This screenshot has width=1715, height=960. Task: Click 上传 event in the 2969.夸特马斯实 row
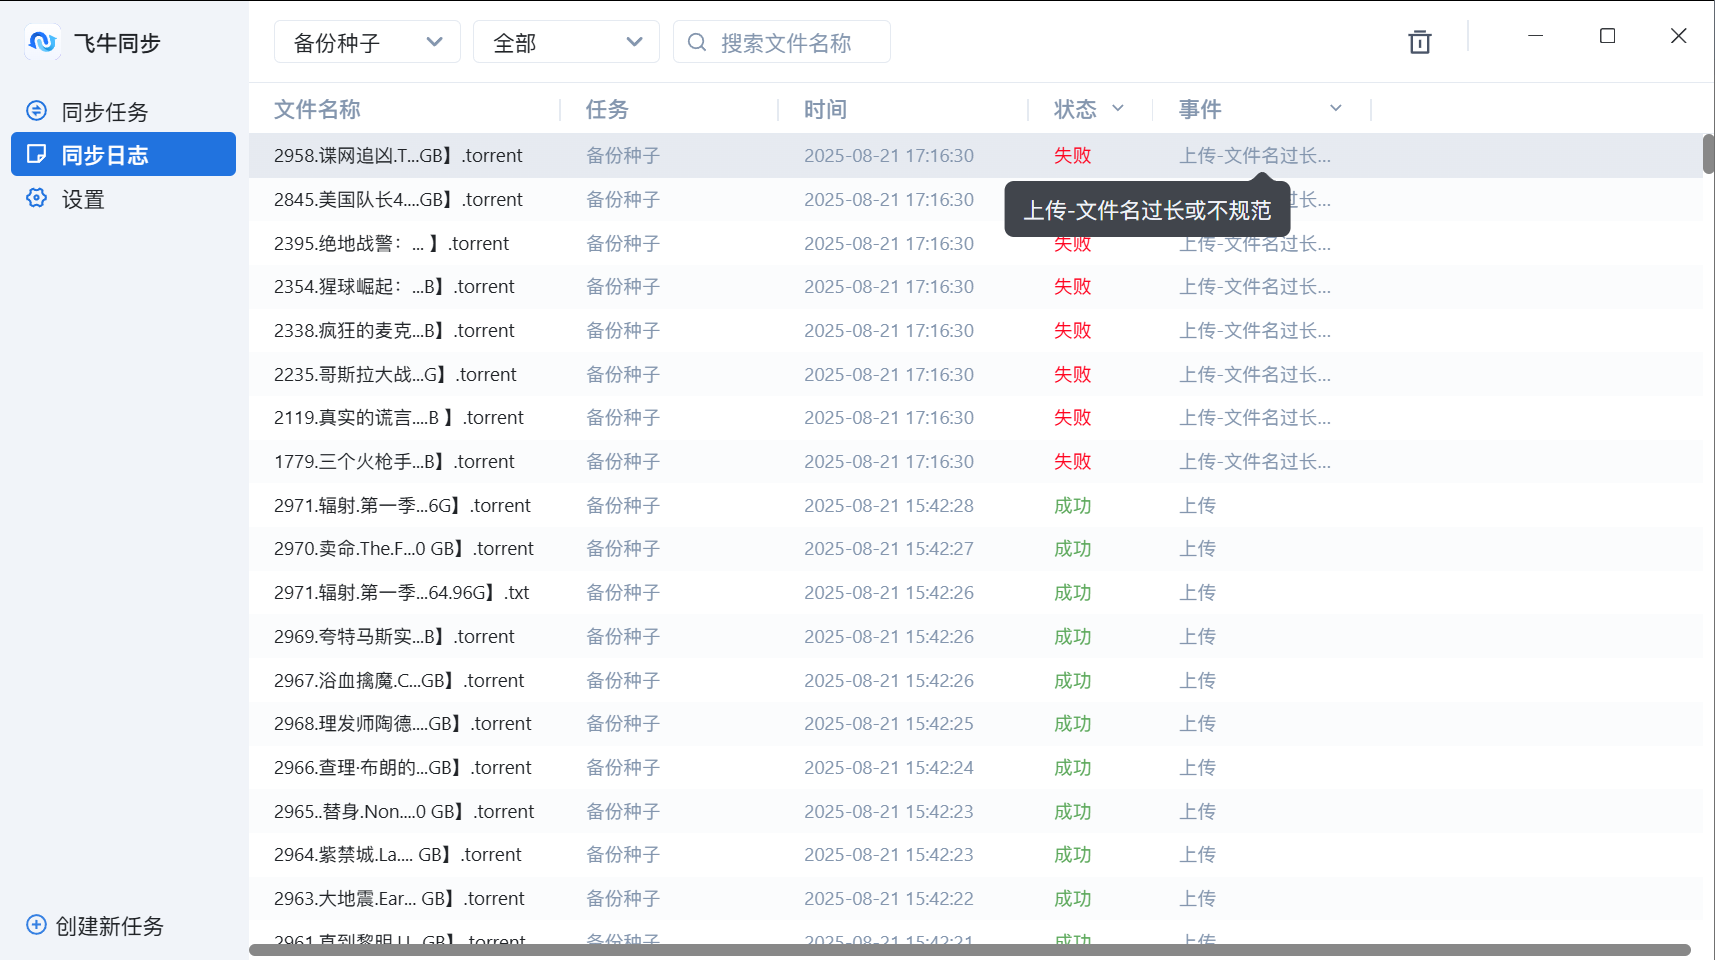1197,636
